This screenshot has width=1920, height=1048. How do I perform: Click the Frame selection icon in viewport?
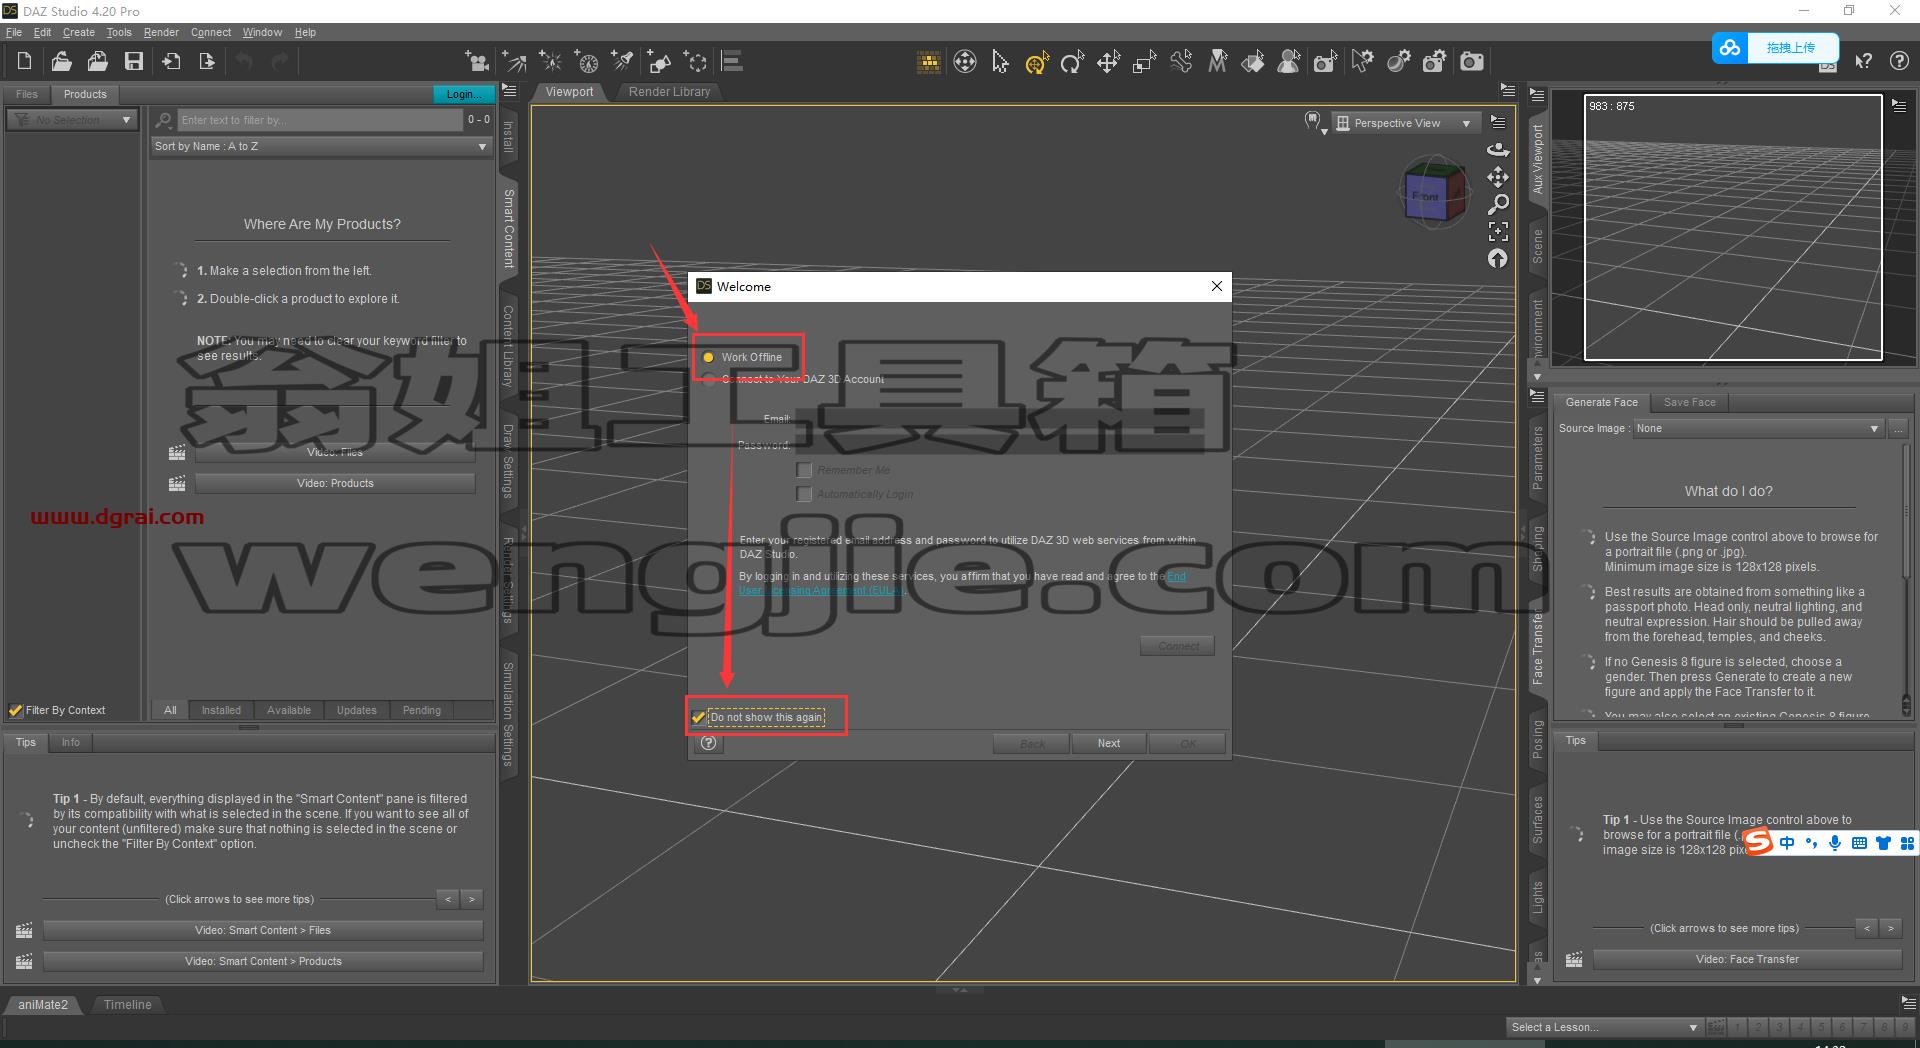pyautogui.click(x=1498, y=231)
